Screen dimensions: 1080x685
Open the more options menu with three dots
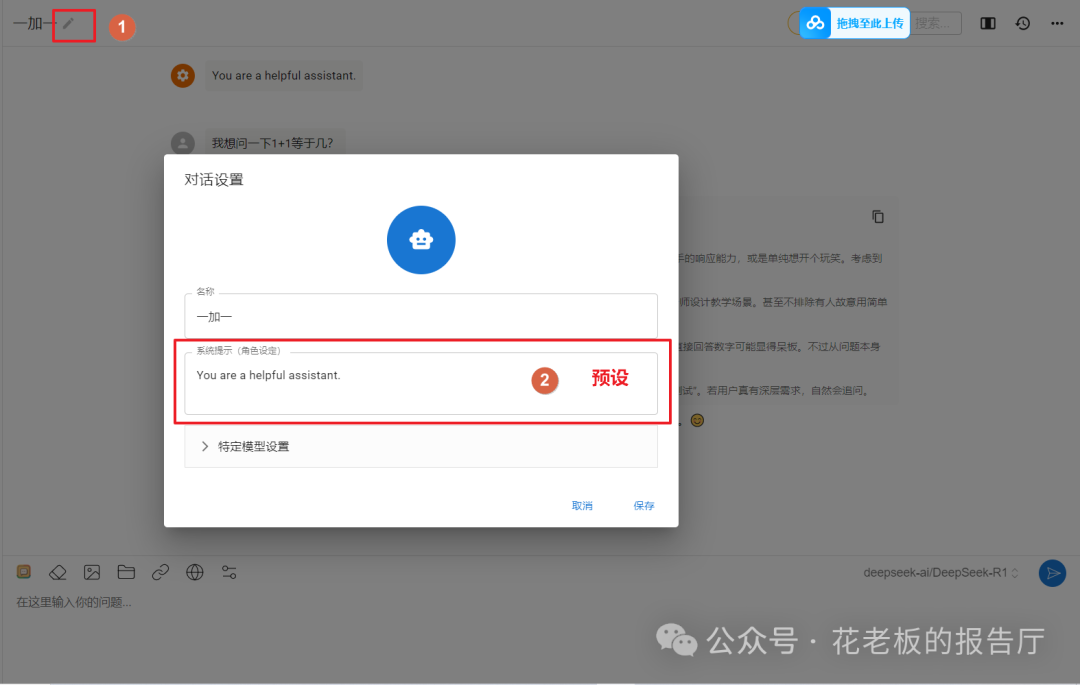click(x=1057, y=22)
